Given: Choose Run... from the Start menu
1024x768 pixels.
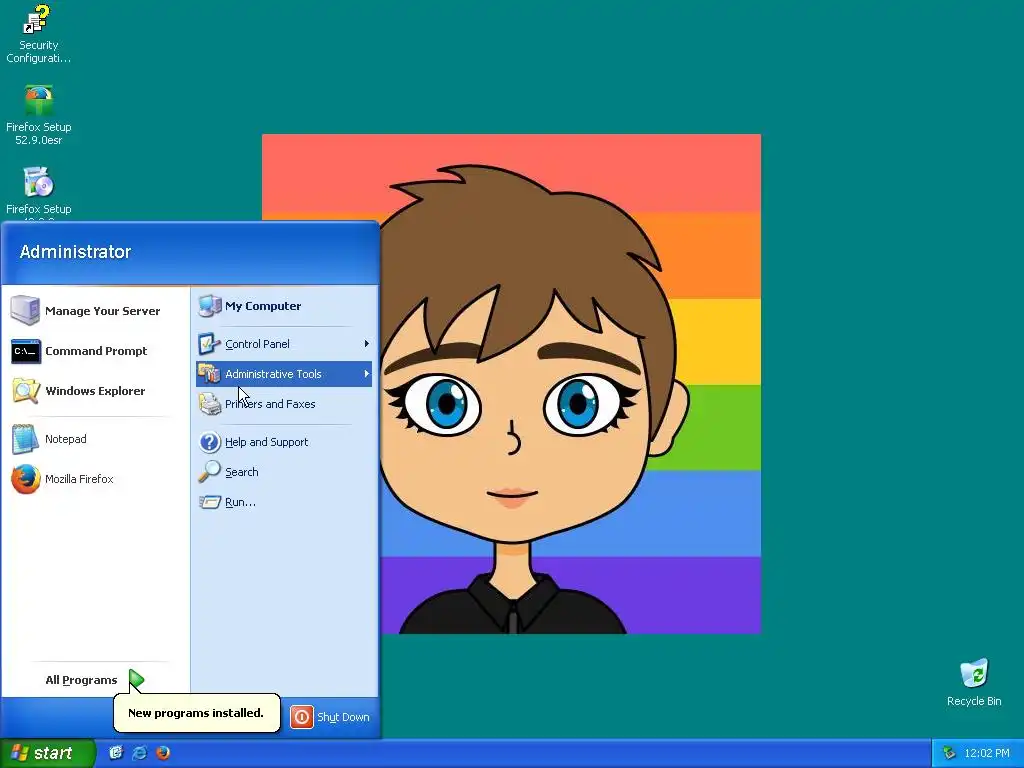Looking at the screenshot, I should pos(284,502).
